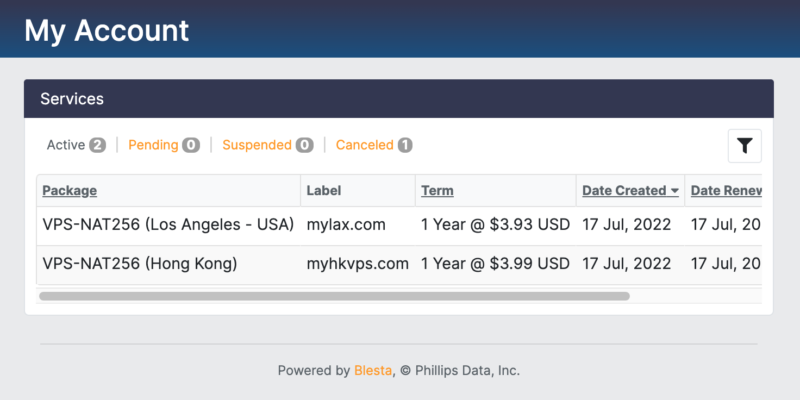Click the $3.99 USD term cell
The image size is (800, 400).
[x=495, y=264]
